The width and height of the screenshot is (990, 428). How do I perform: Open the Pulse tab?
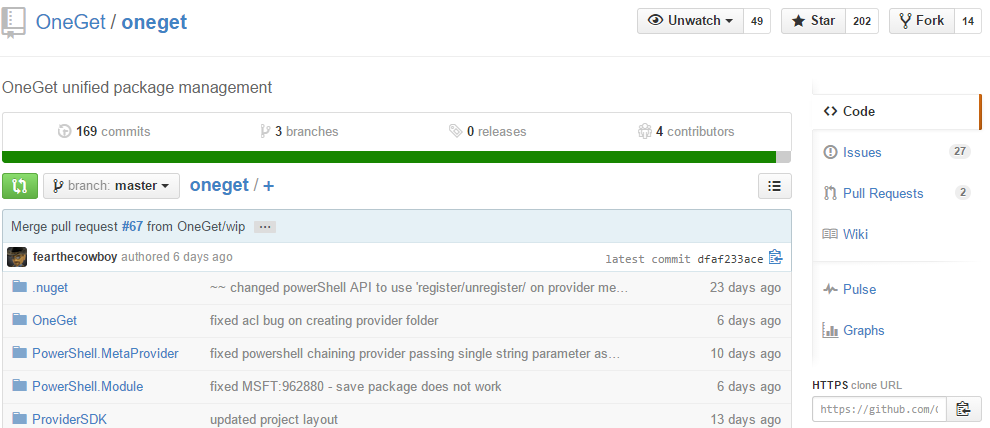897,289
